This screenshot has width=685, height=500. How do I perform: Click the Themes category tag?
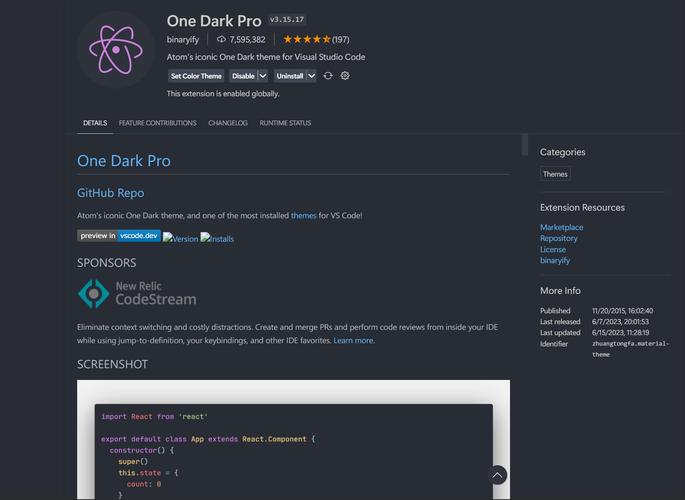(555, 174)
